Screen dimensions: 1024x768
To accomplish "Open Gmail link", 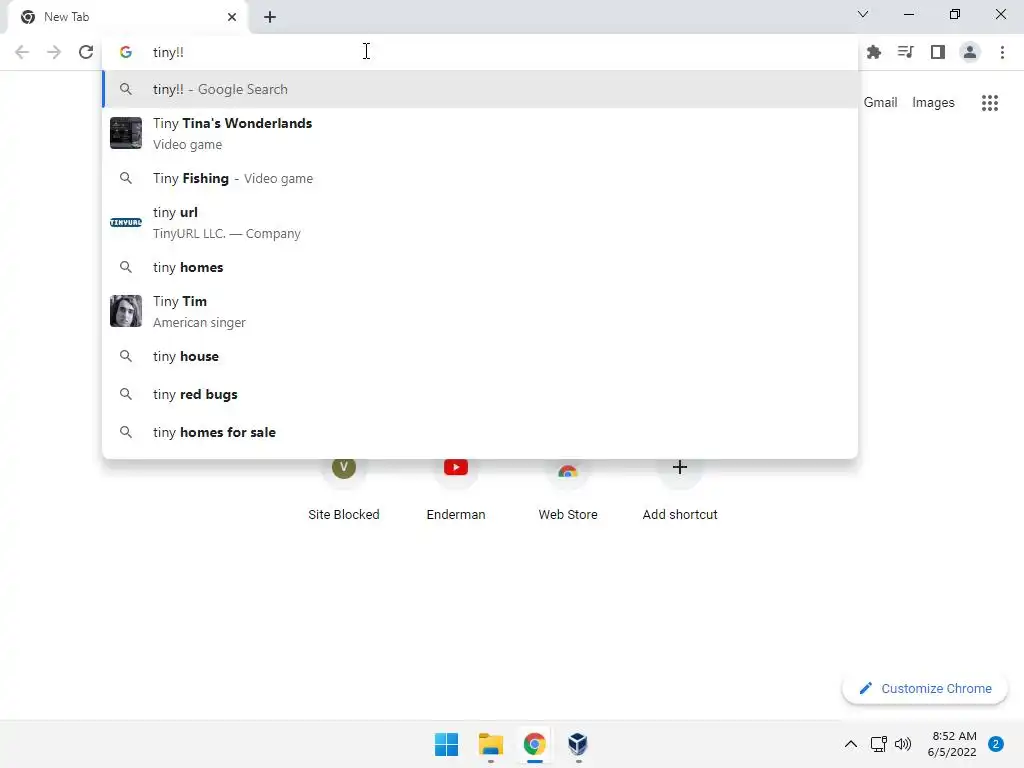I will tap(880, 103).
